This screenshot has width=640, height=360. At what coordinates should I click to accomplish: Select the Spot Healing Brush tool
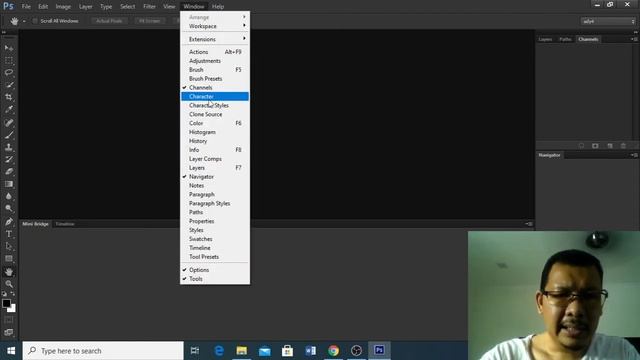(x=9, y=122)
